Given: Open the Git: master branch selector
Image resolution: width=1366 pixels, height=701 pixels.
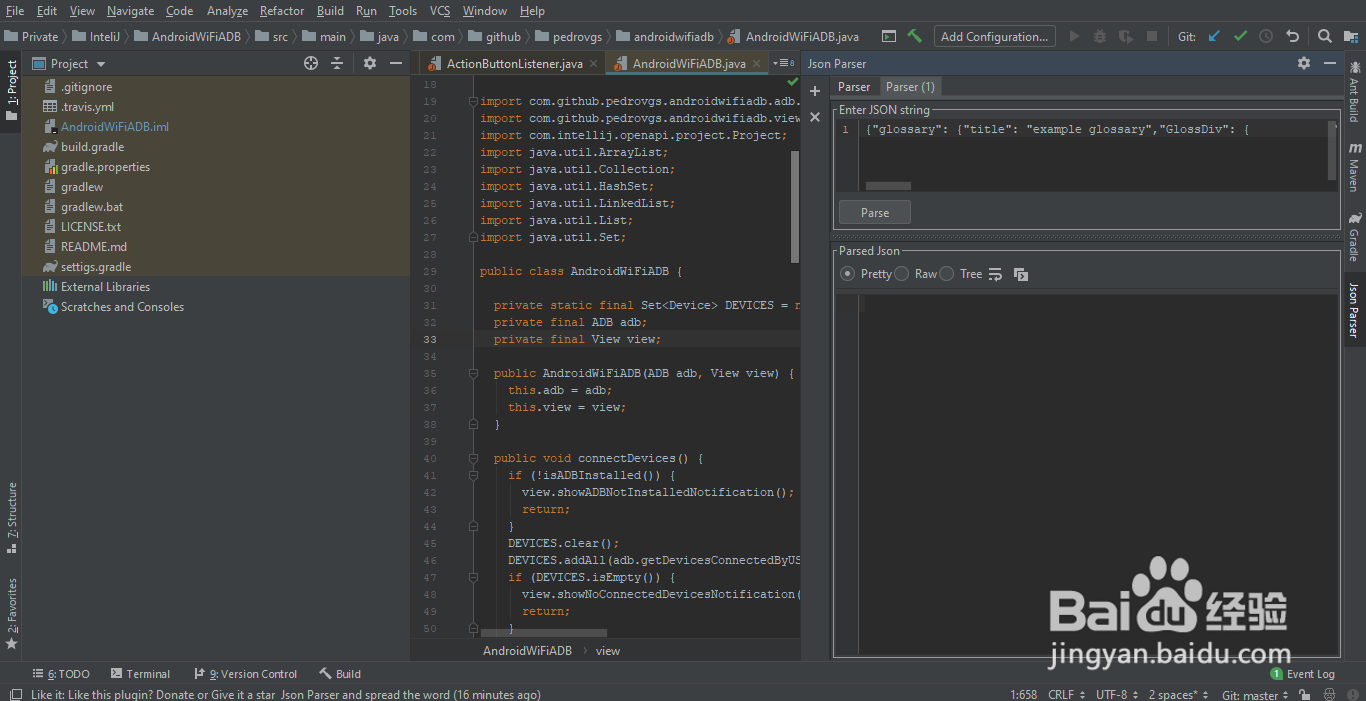Looking at the screenshot, I should (x=1256, y=694).
